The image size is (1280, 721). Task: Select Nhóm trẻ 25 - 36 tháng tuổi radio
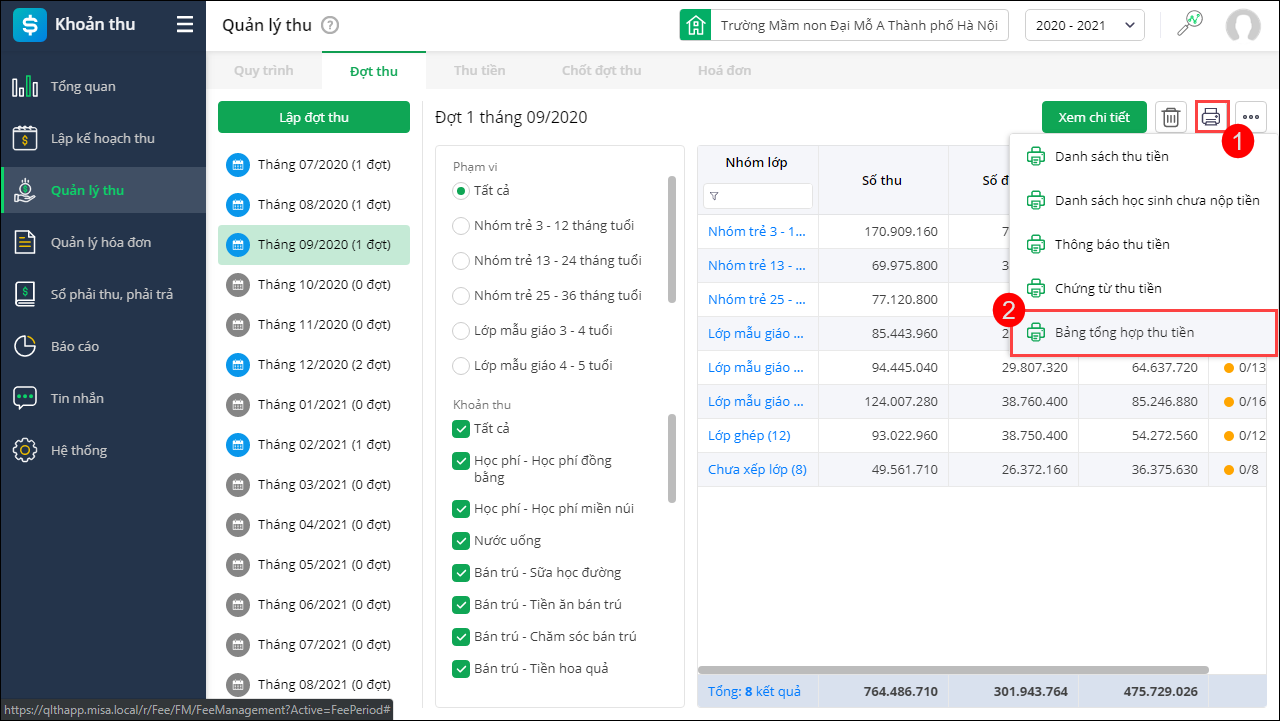pos(461,296)
